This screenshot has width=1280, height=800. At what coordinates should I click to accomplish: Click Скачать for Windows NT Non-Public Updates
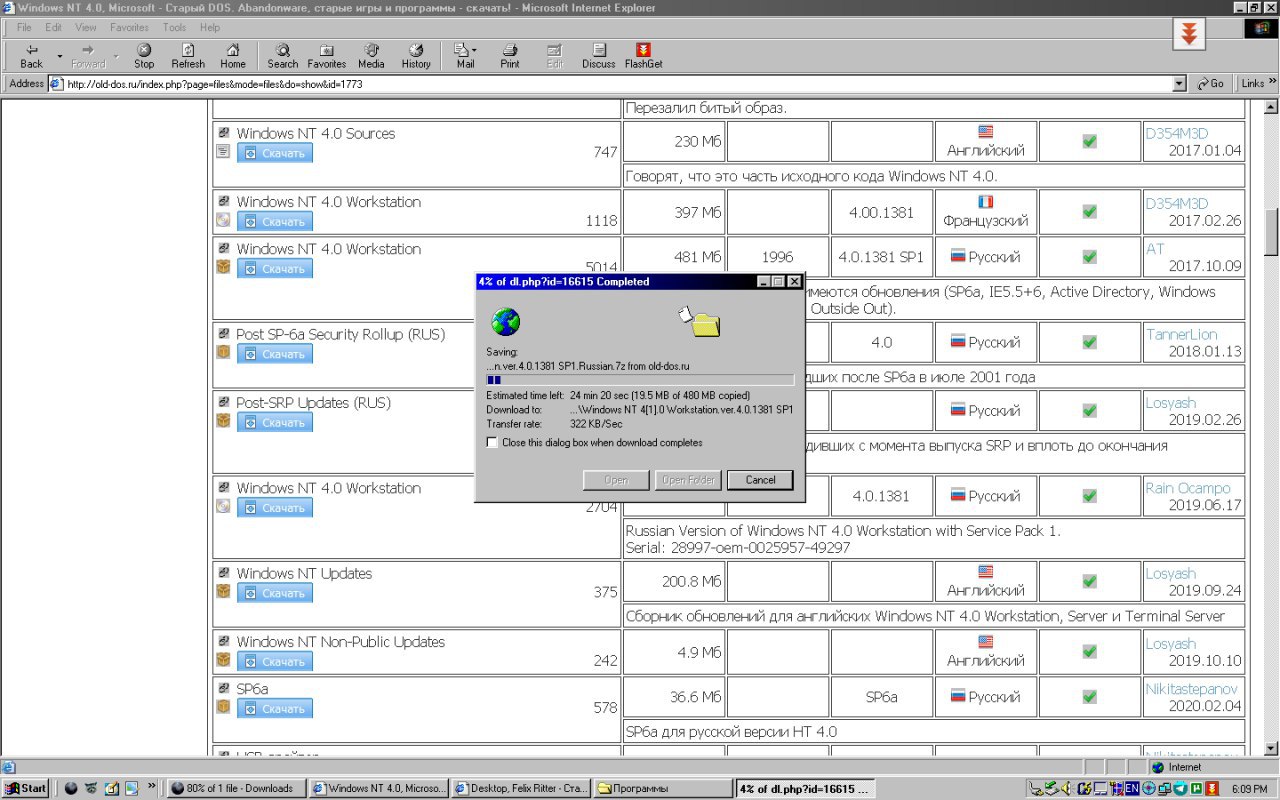[x=275, y=661]
